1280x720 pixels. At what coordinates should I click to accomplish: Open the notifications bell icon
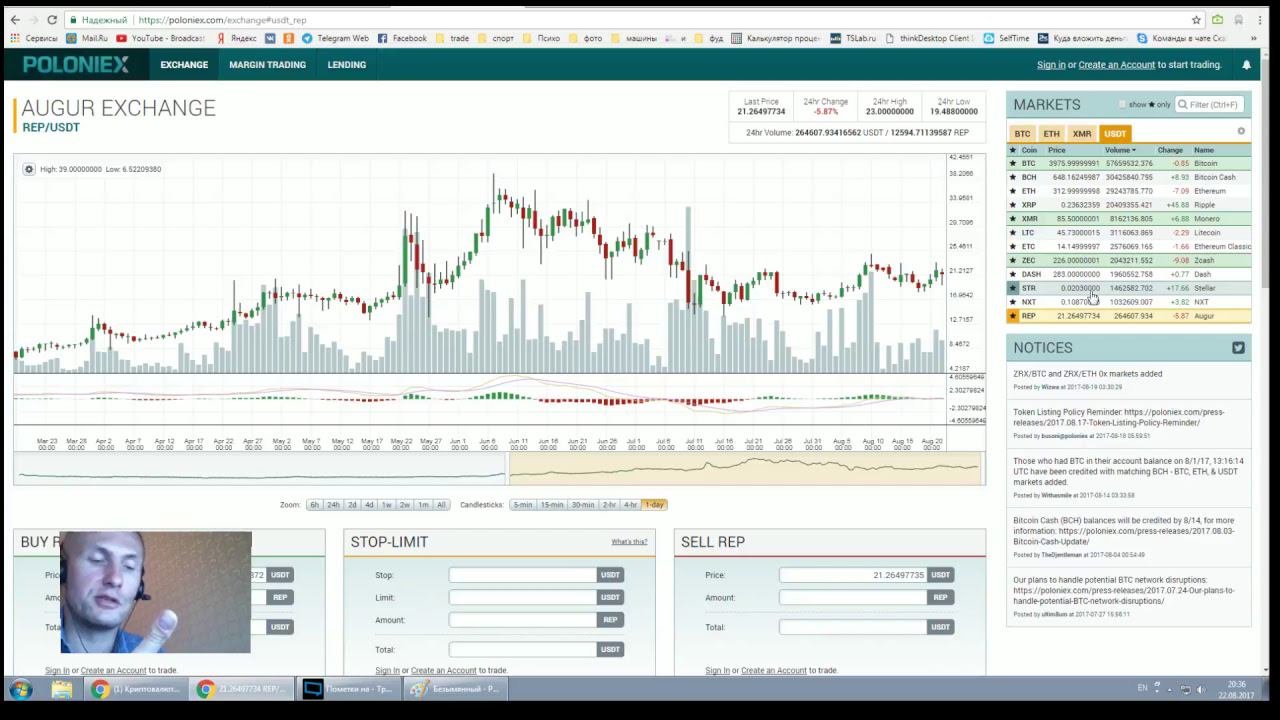tap(1246, 65)
